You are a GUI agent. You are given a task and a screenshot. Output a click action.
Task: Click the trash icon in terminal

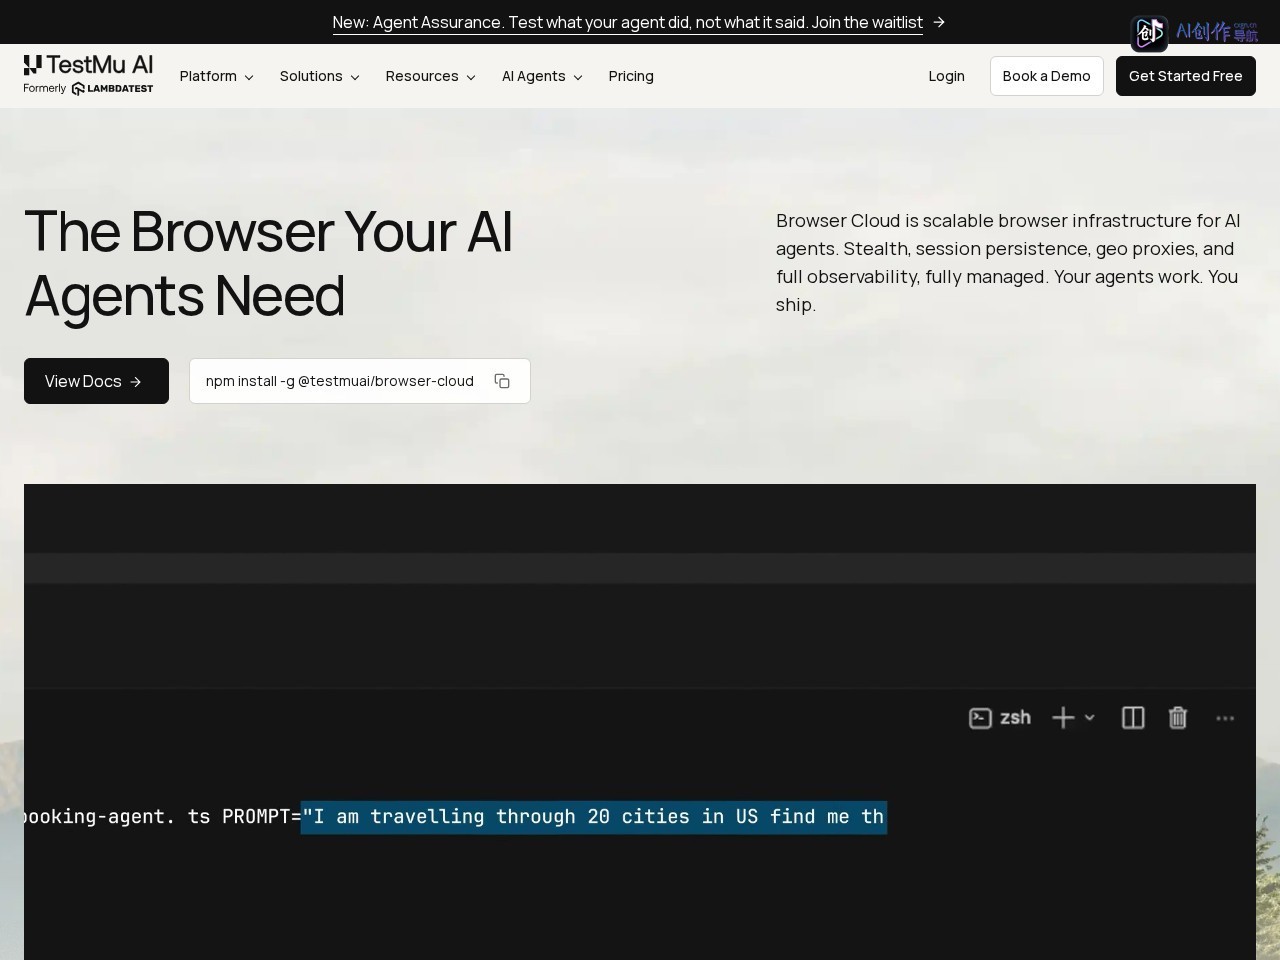click(x=1178, y=718)
